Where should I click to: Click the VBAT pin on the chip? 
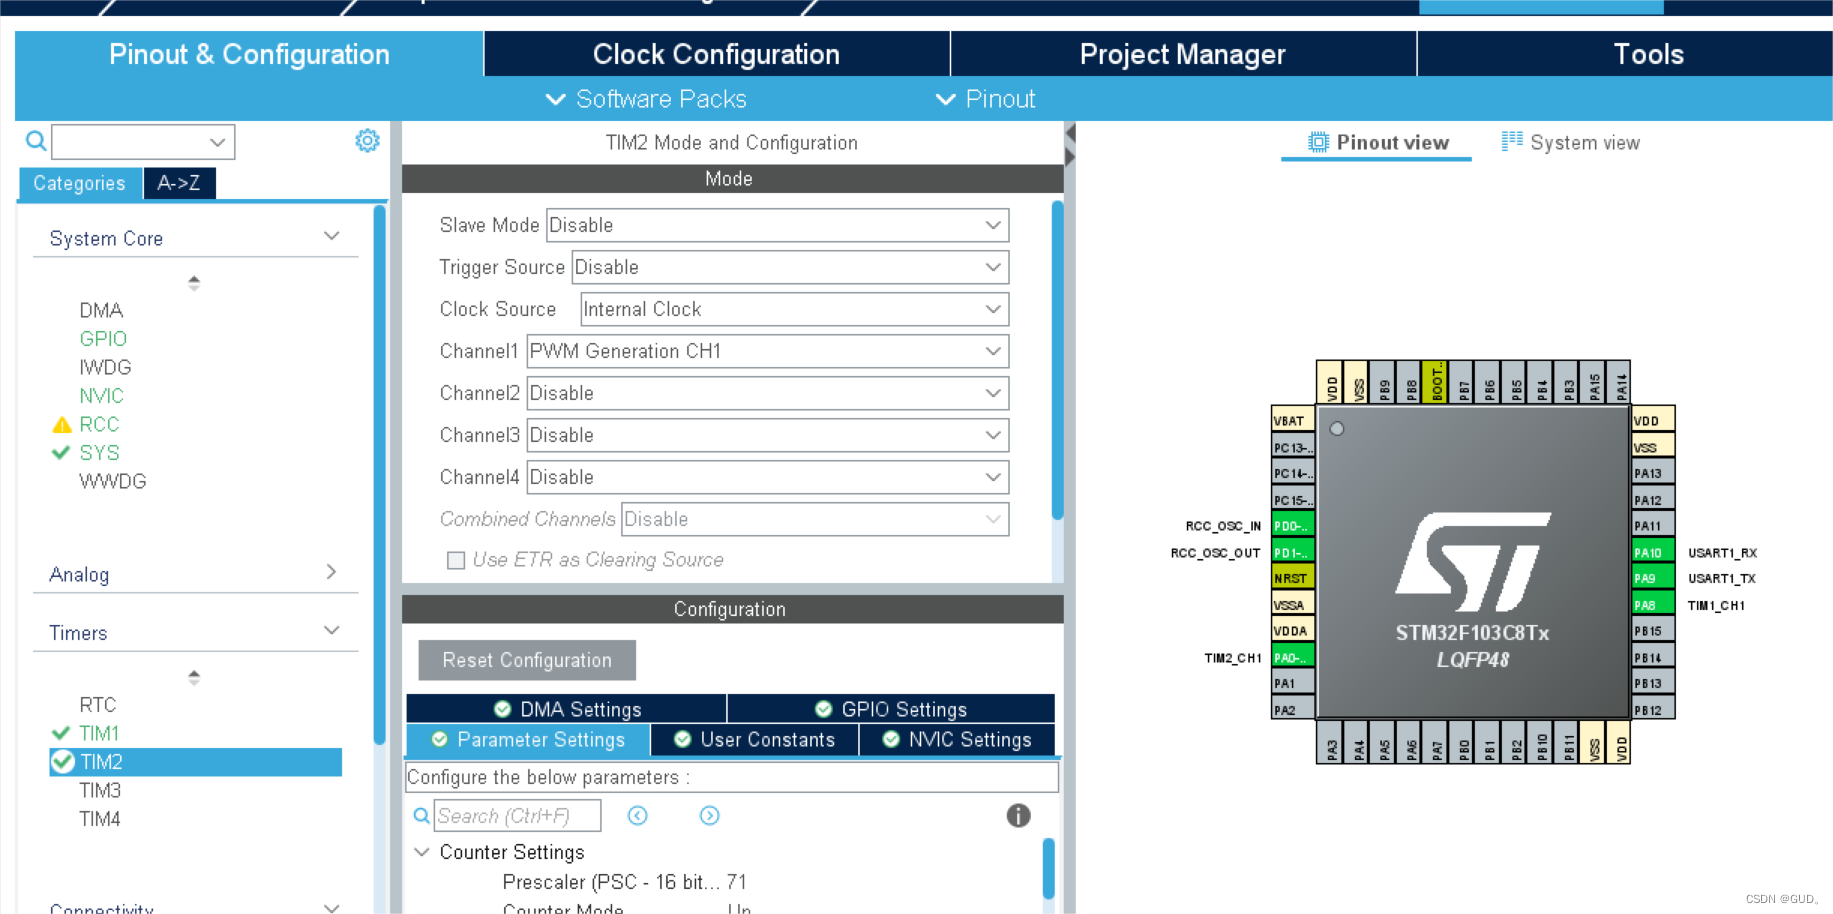[x=1293, y=421]
